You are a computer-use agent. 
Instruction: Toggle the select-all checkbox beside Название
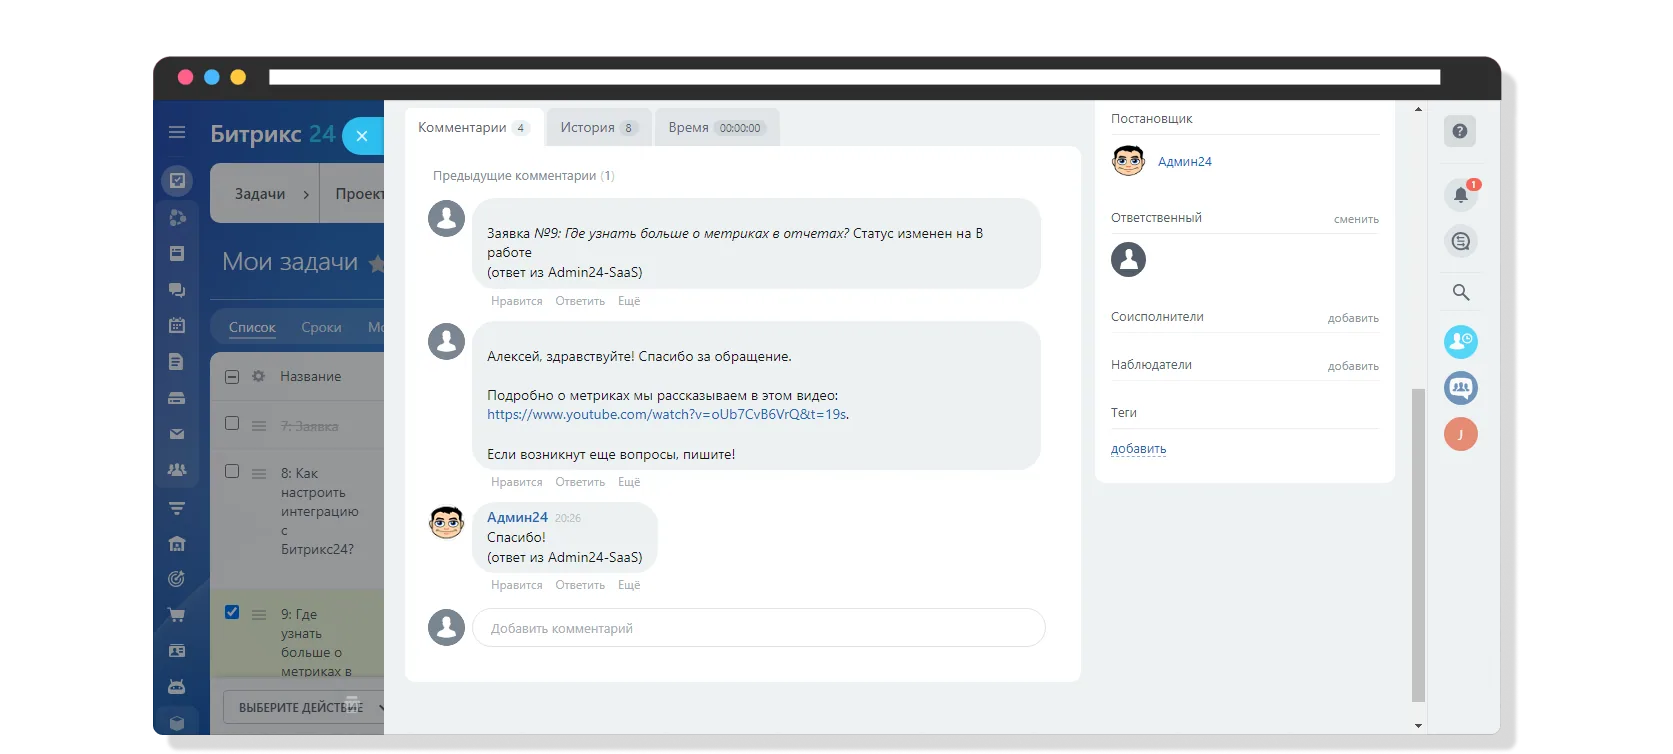(x=232, y=377)
